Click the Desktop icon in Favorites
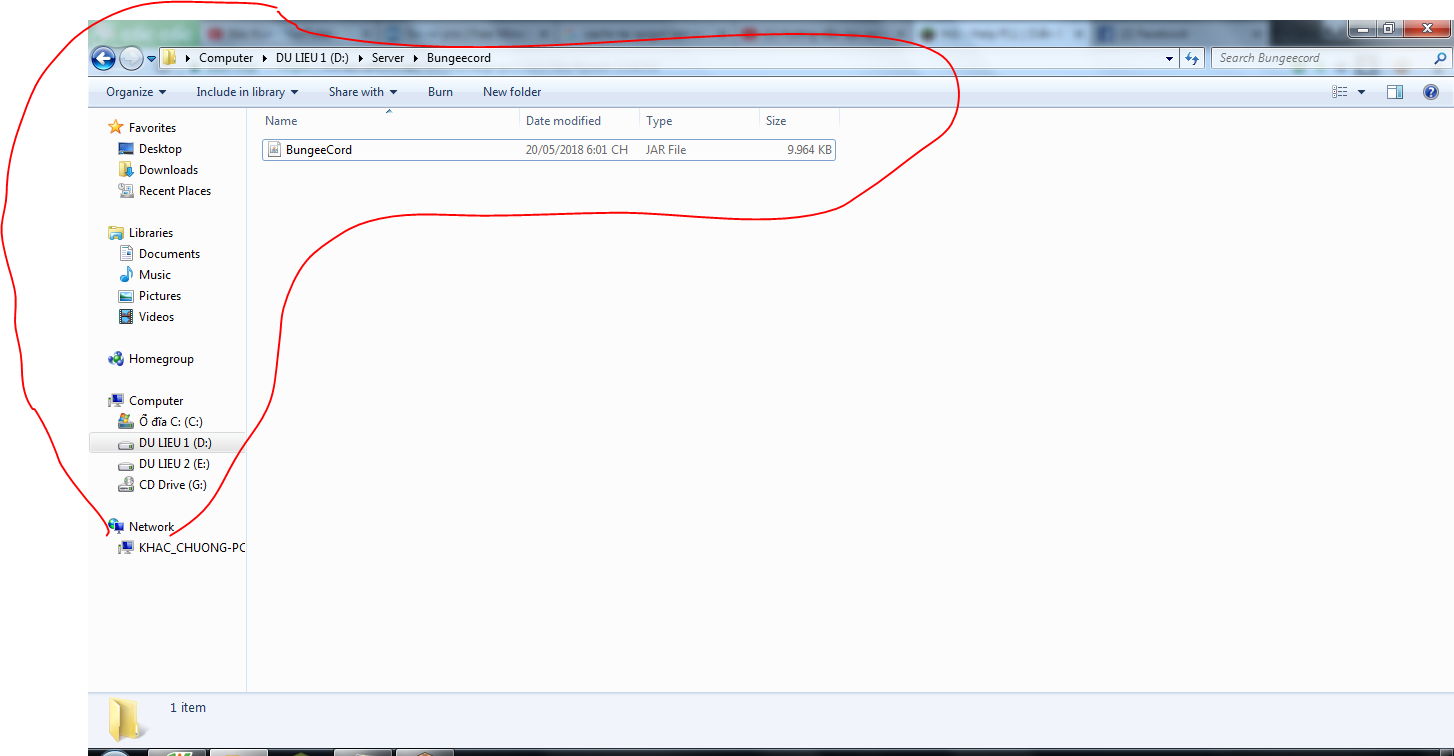1454x756 pixels. 126,149
